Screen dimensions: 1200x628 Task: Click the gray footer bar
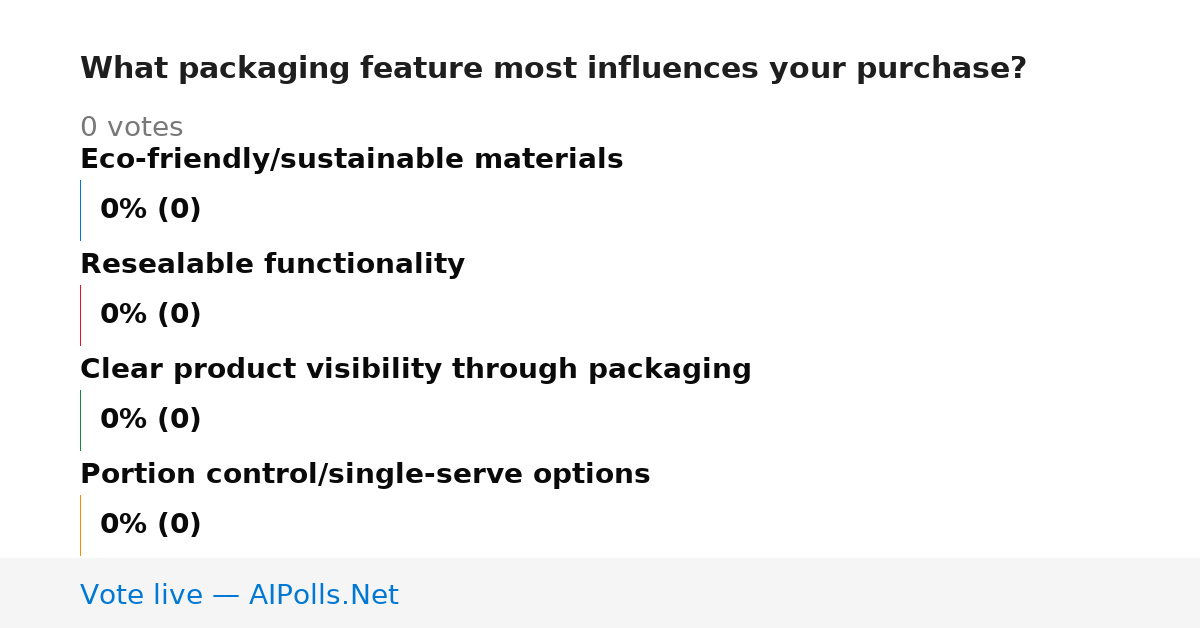(600, 593)
